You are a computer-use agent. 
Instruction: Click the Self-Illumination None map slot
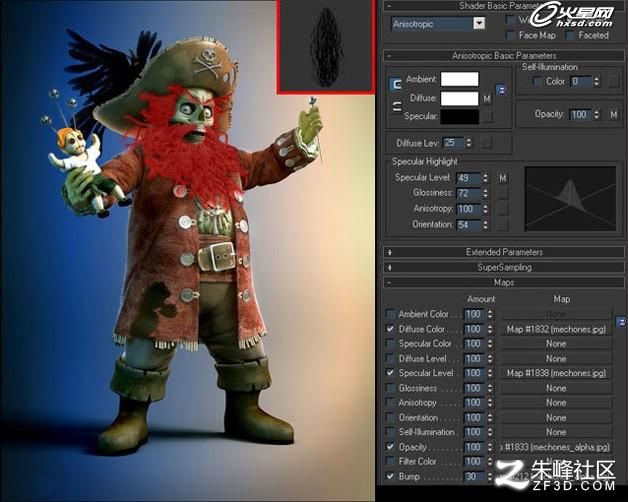tap(556, 432)
